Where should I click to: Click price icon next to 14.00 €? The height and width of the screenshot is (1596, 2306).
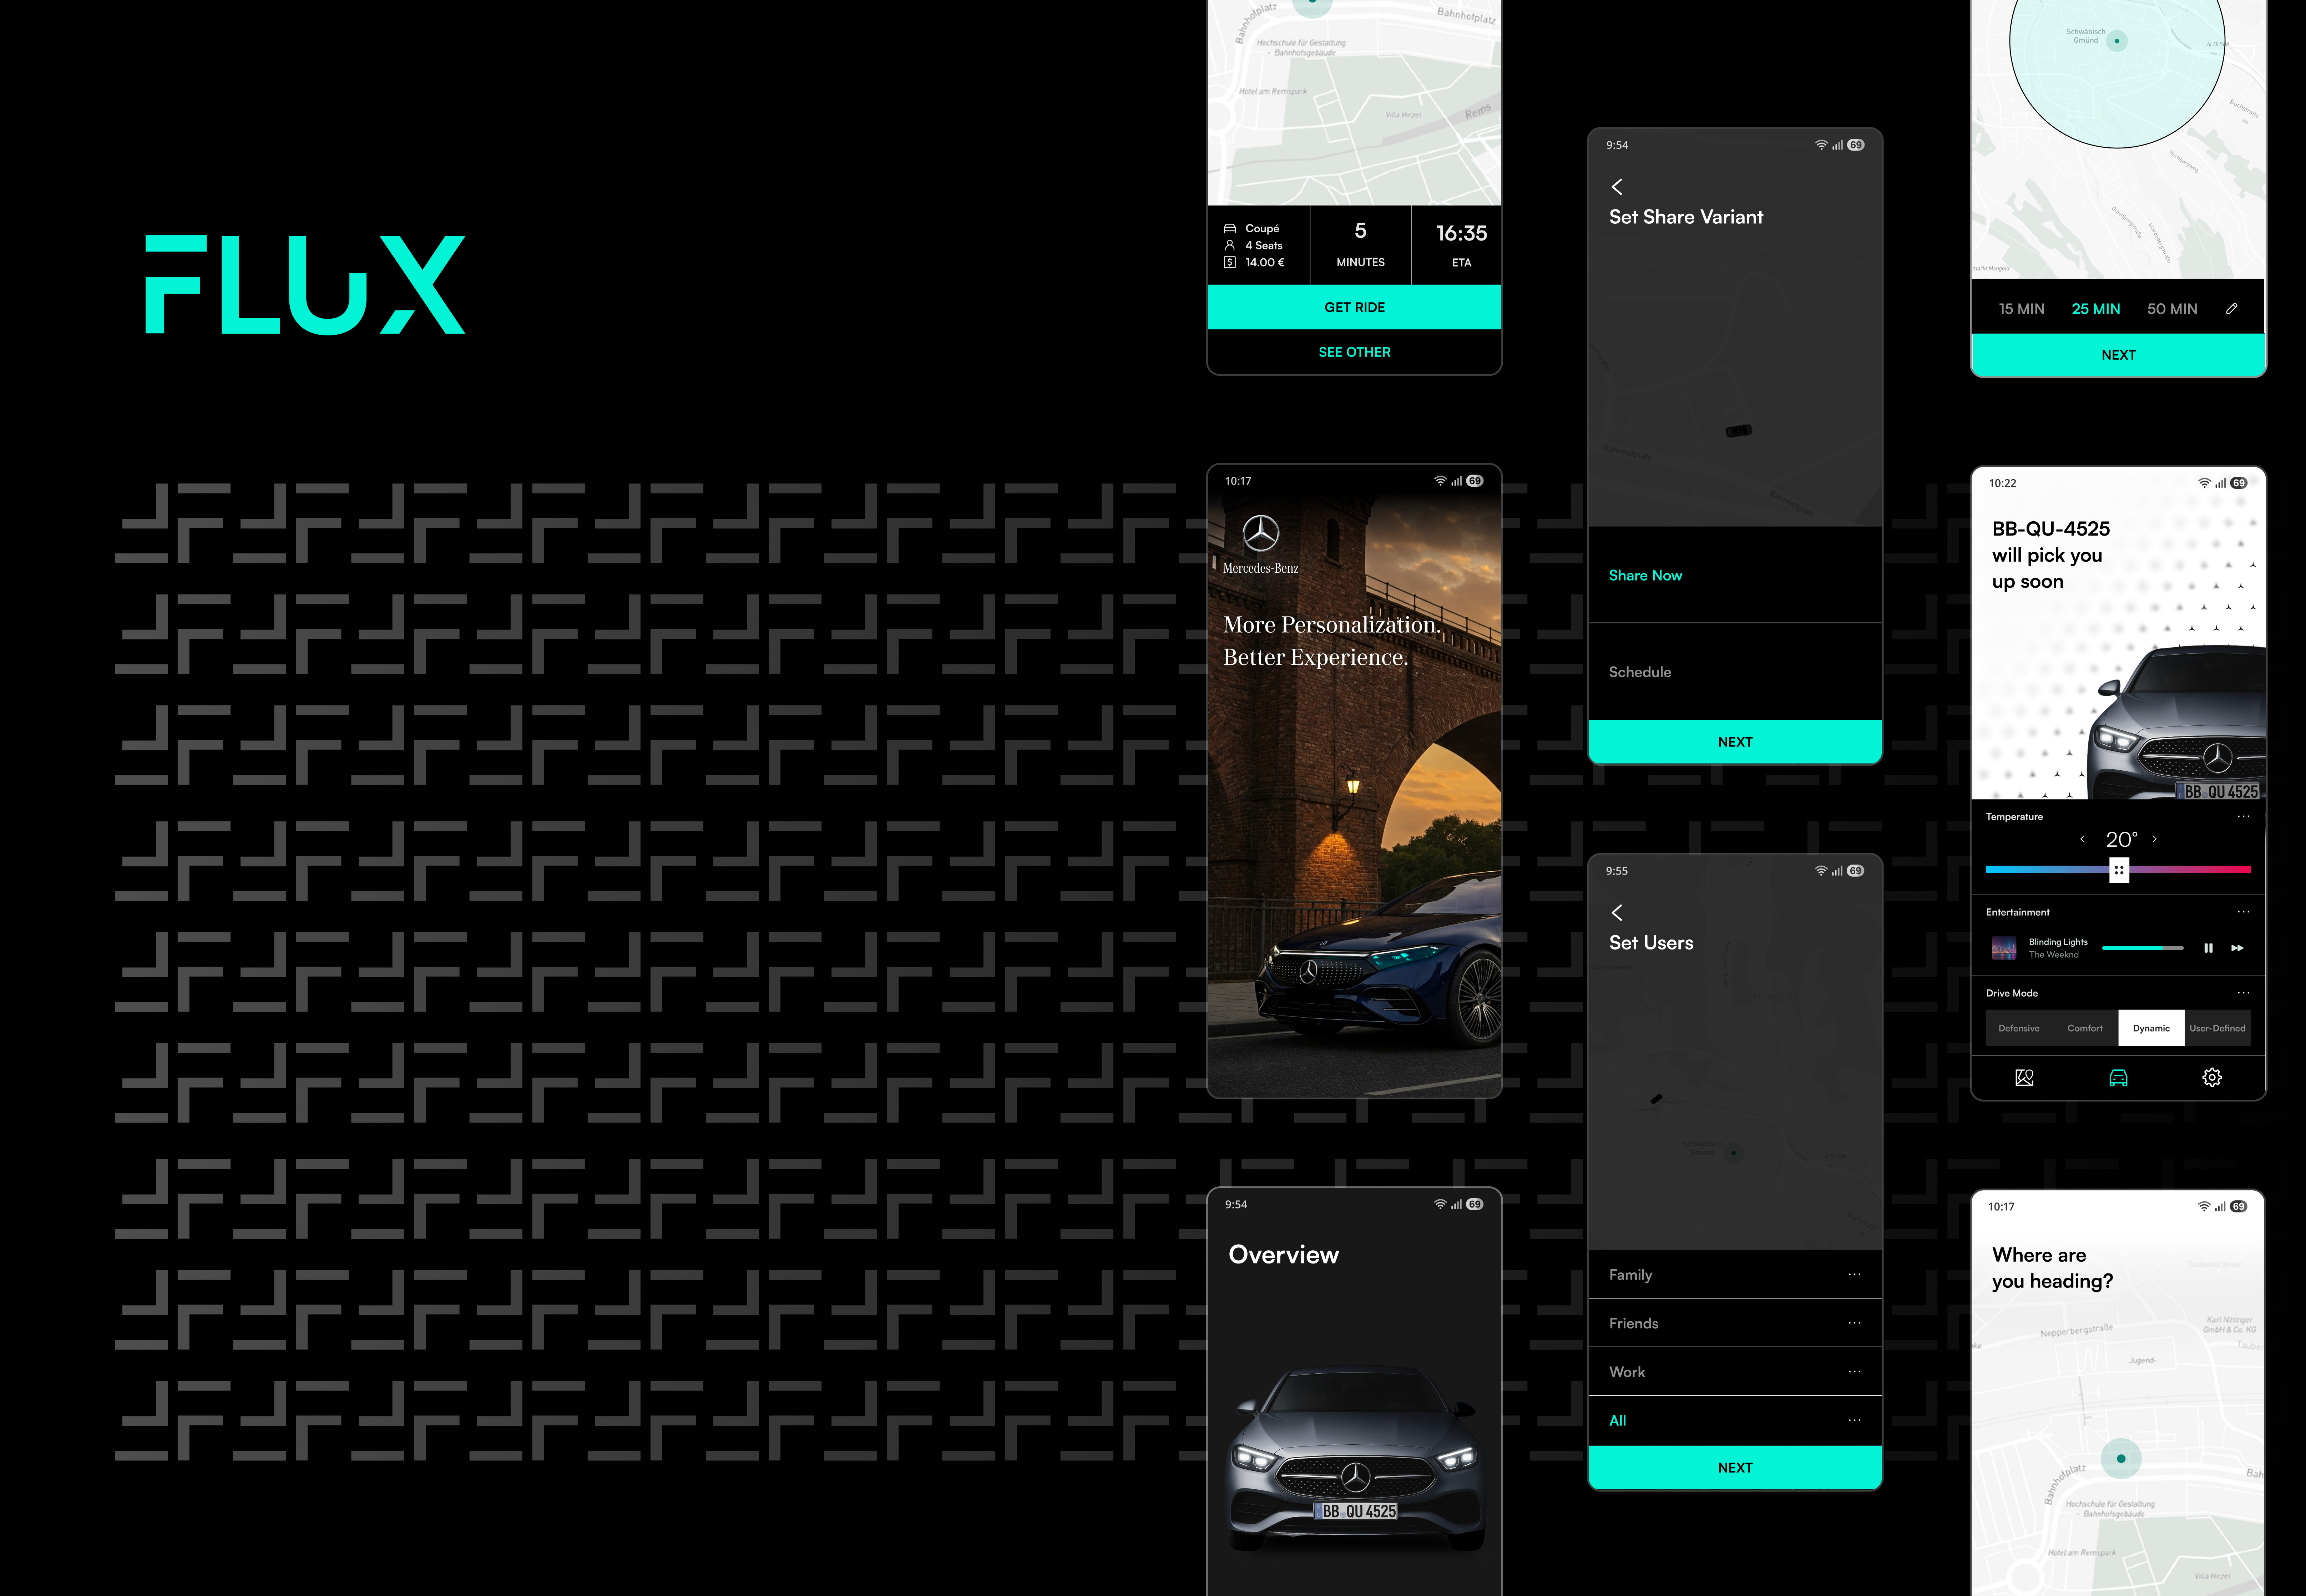pos(1230,262)
